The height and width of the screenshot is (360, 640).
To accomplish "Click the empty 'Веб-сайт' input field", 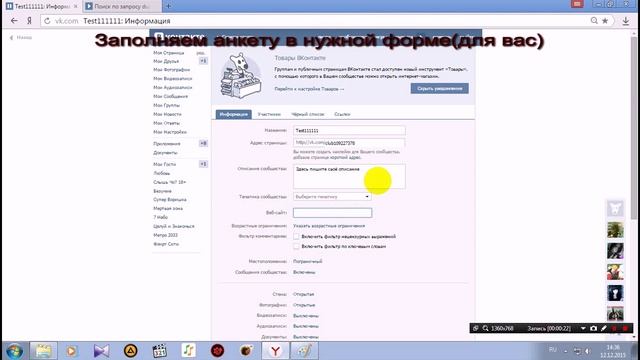I will (x=332, y=213).
